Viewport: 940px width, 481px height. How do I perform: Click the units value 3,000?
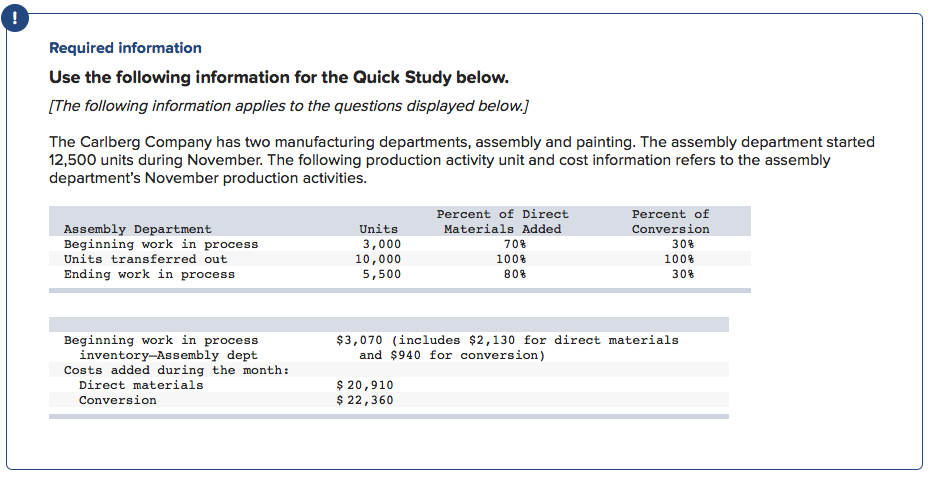tap(382, 244)
